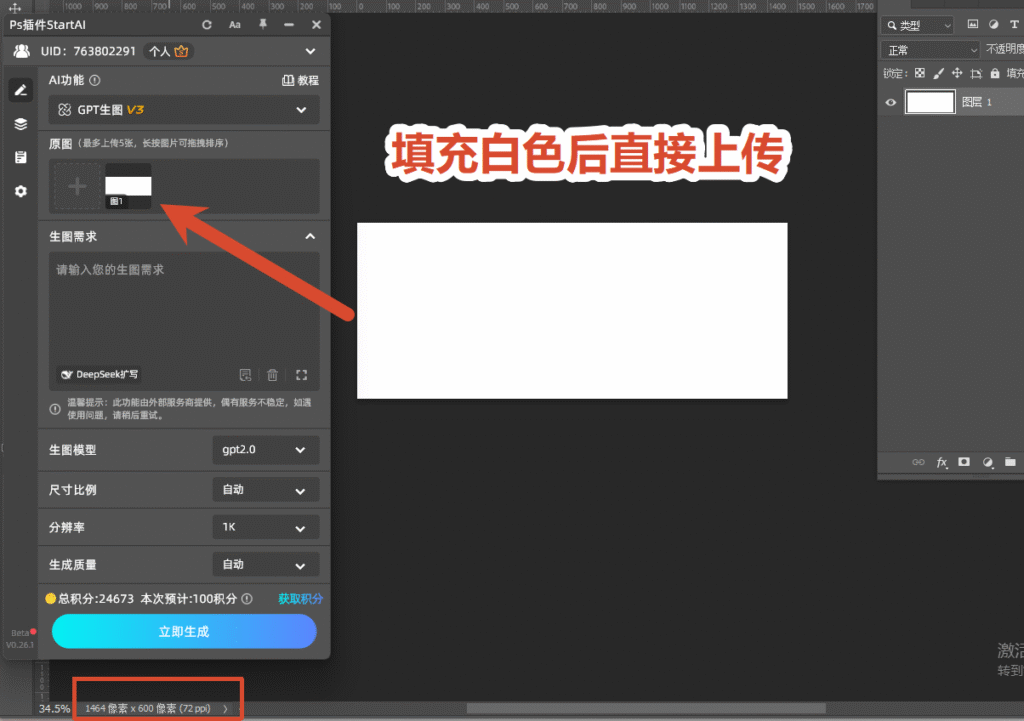Toggle lock all padlock icon
The width and height of the screenshot is (1024, 721).
click(x=995, y=73)
